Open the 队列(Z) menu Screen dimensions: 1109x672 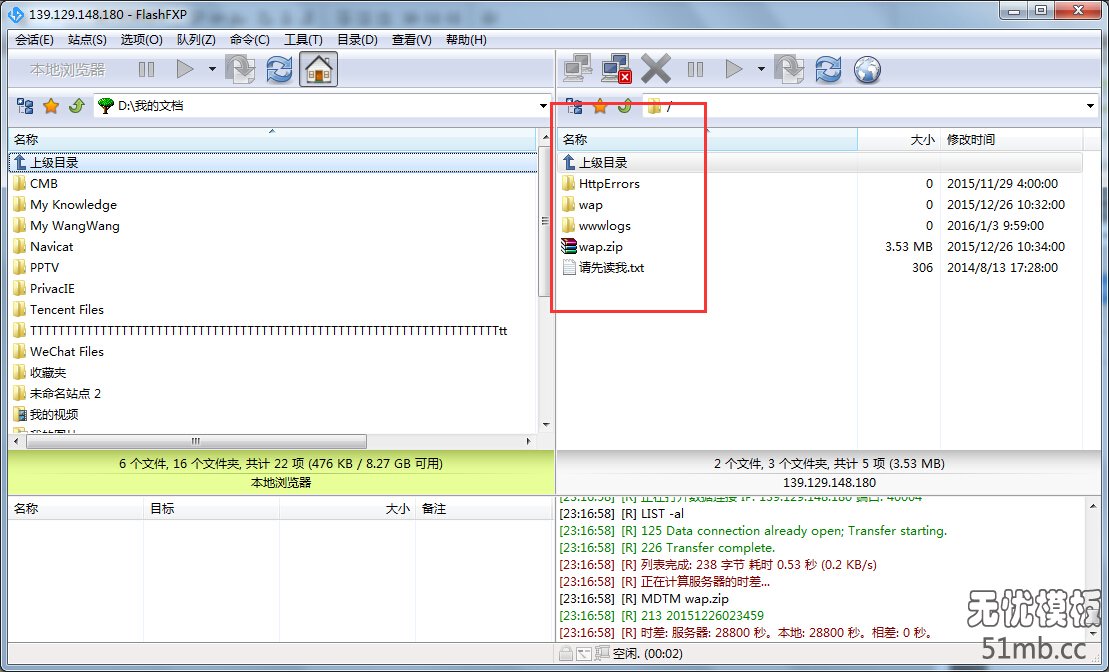pyautogui.click(x=196, y=40)
